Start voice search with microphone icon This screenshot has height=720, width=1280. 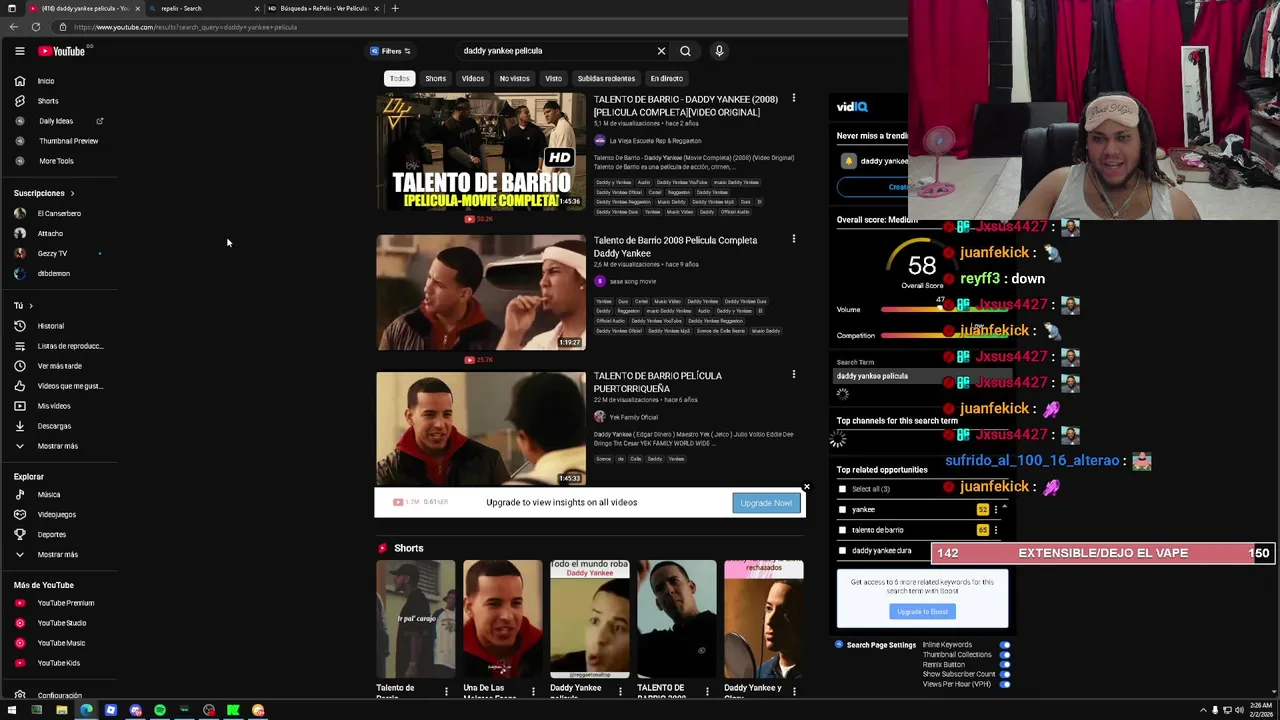coord(719,51)
